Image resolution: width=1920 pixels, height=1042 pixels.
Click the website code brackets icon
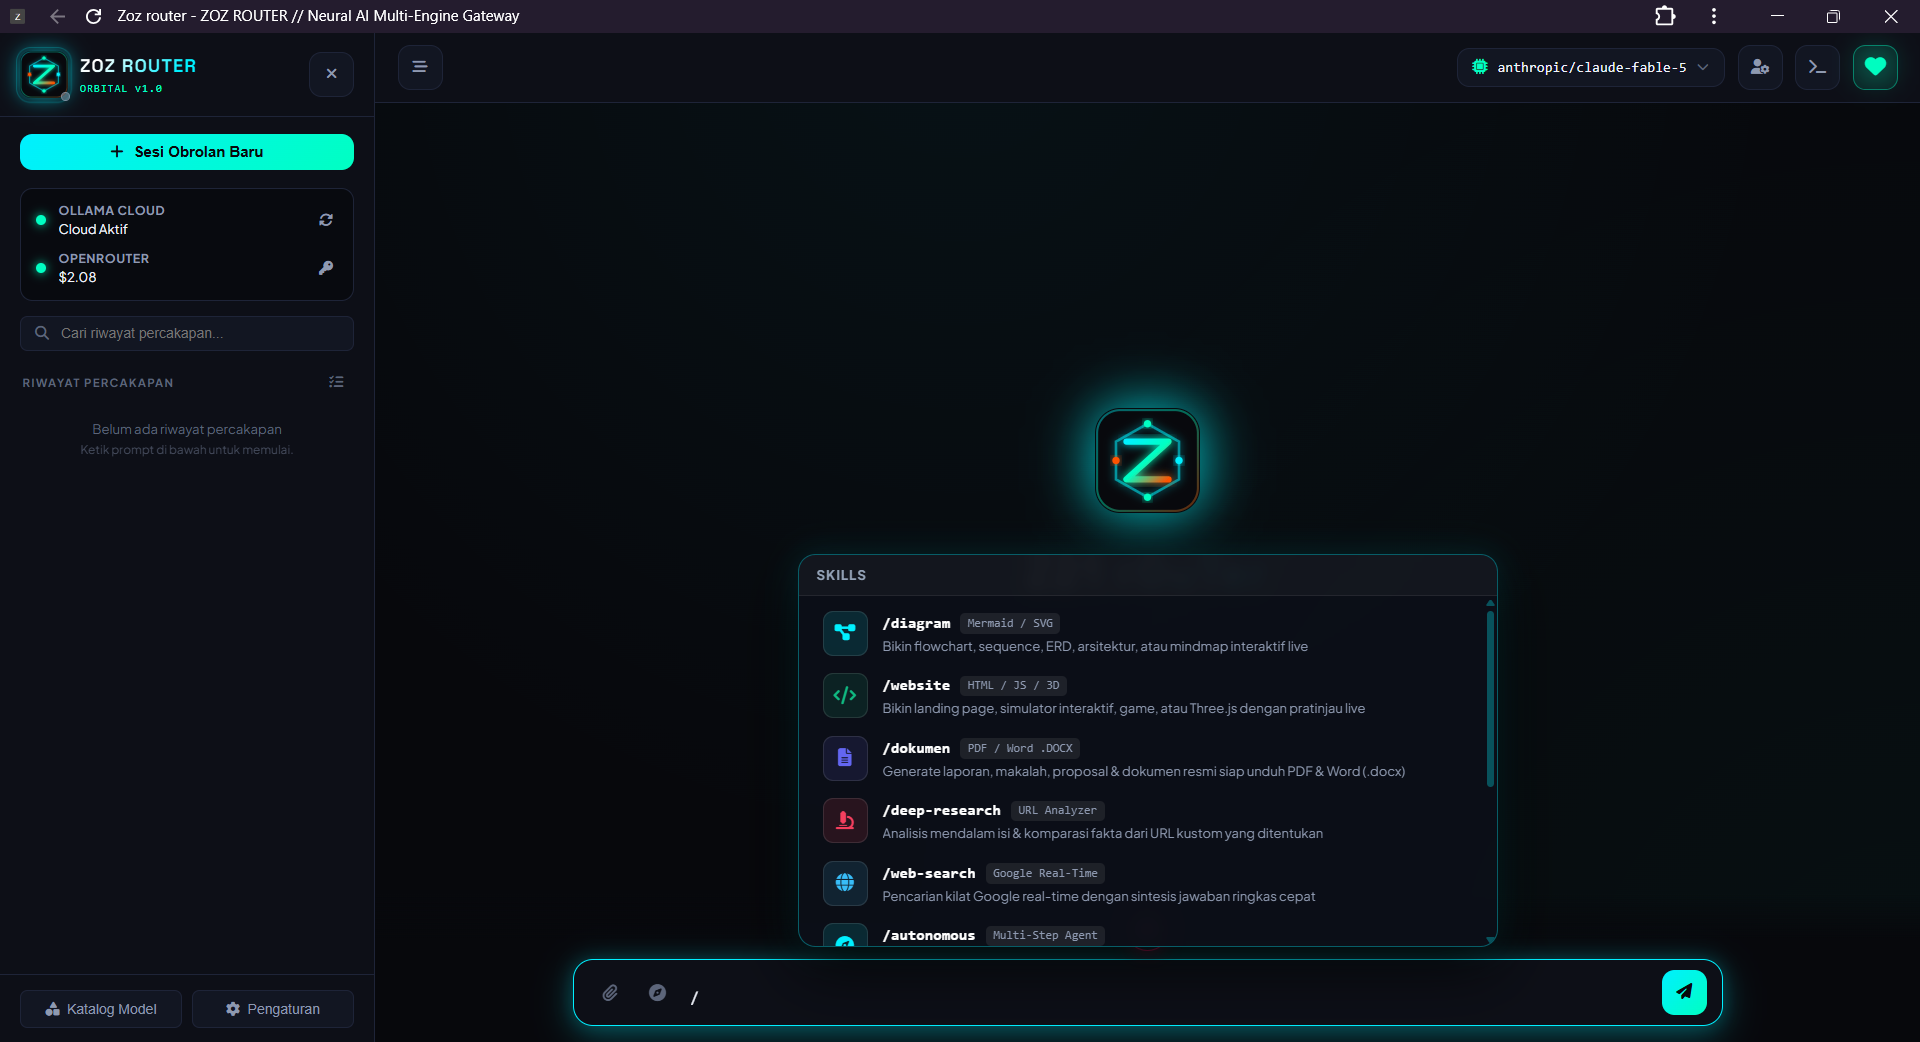point(845,695)
